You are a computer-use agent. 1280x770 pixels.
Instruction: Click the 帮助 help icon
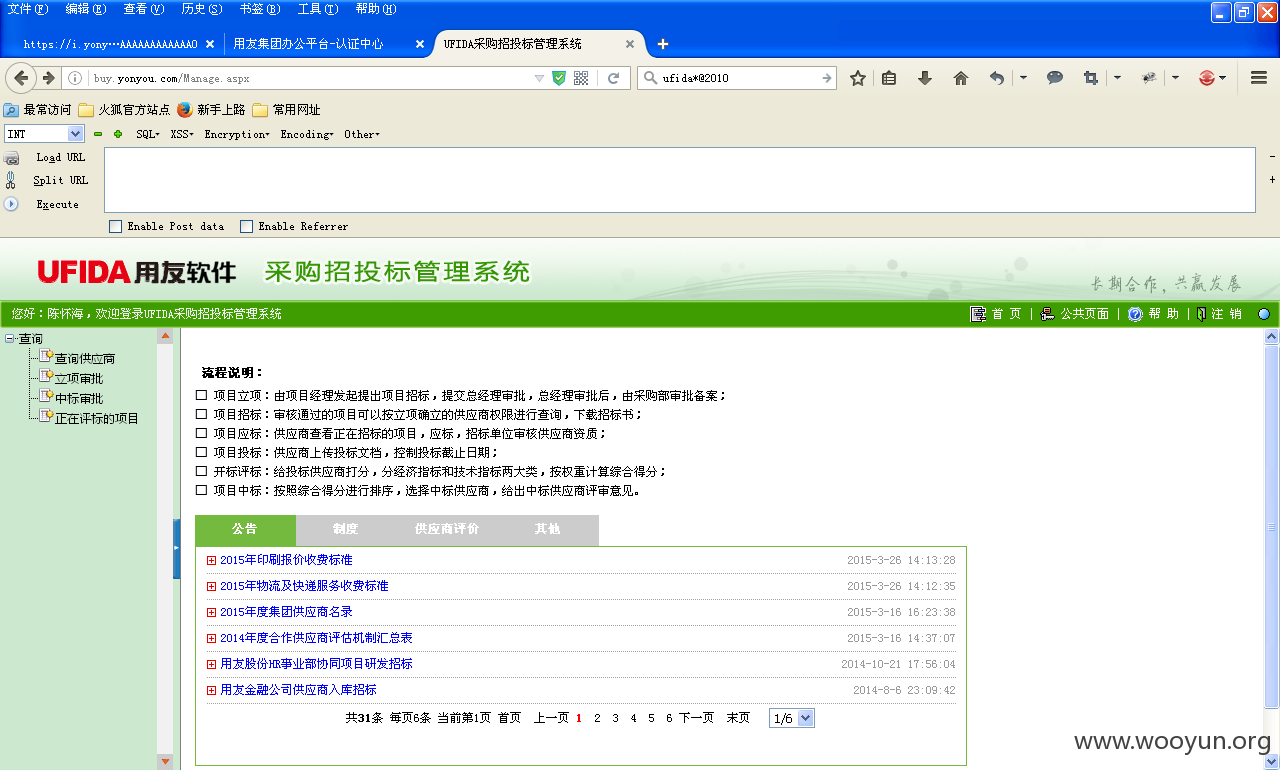coord(1135,314)
